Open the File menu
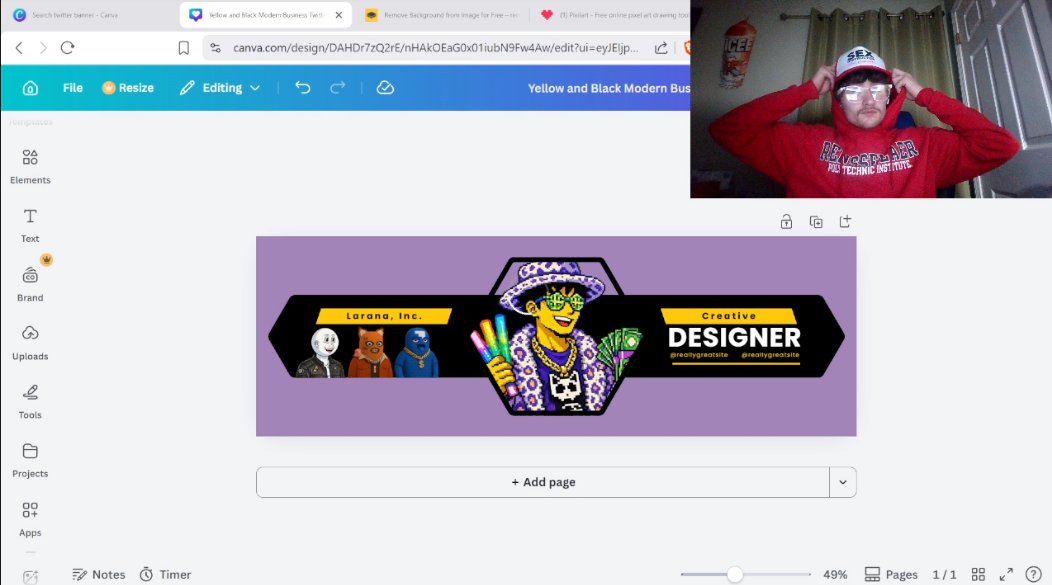The height and width of the screenshot is (585, 1052). [72, 88]
